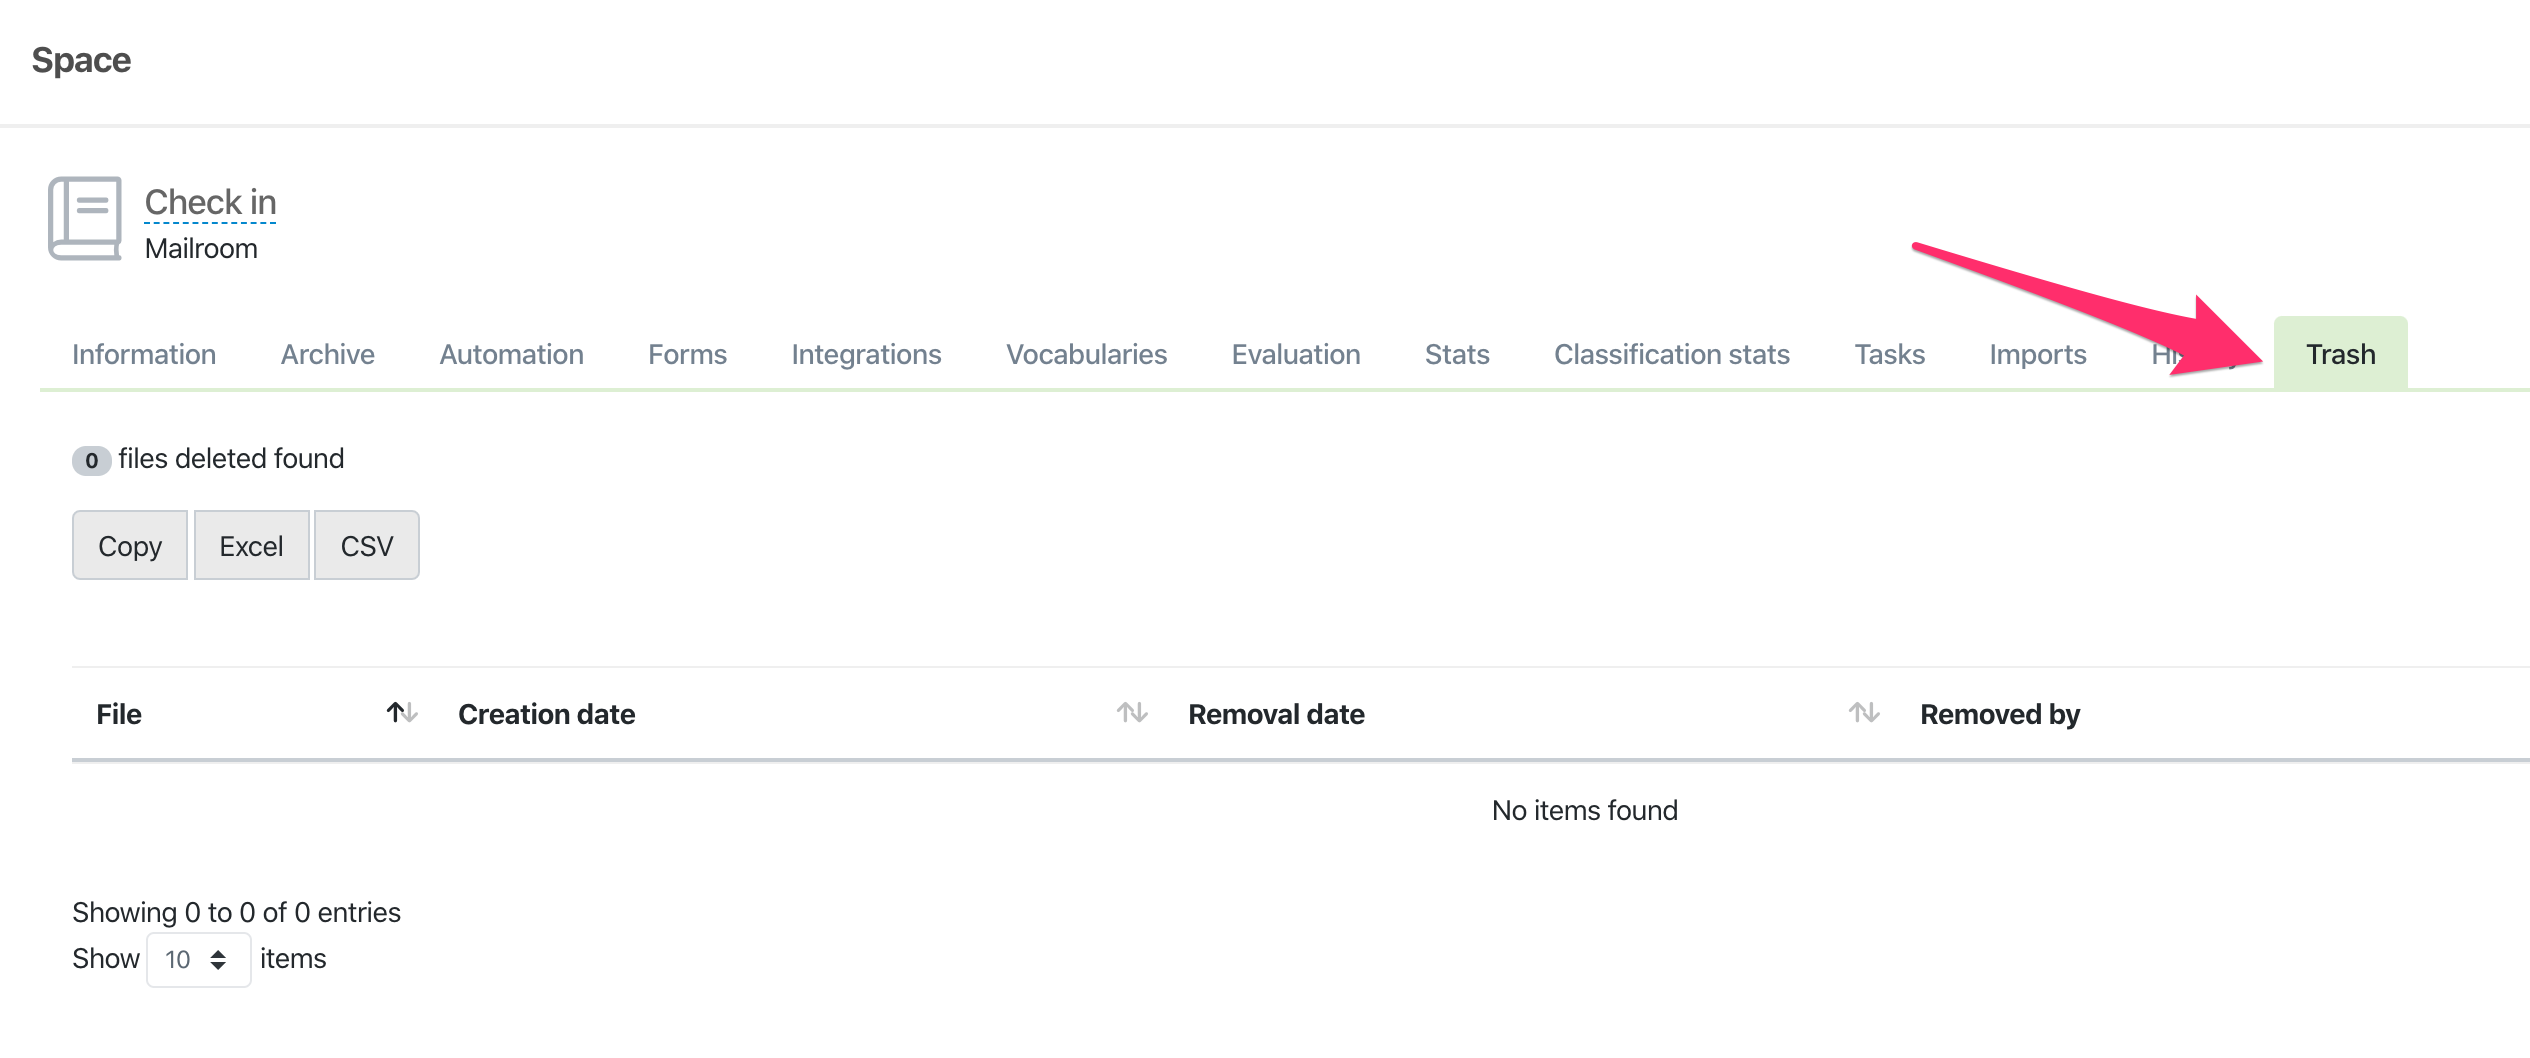Screen dimensions: 2530x1058
Task: Switch to the Information tab
Action: tap(144, 354)
